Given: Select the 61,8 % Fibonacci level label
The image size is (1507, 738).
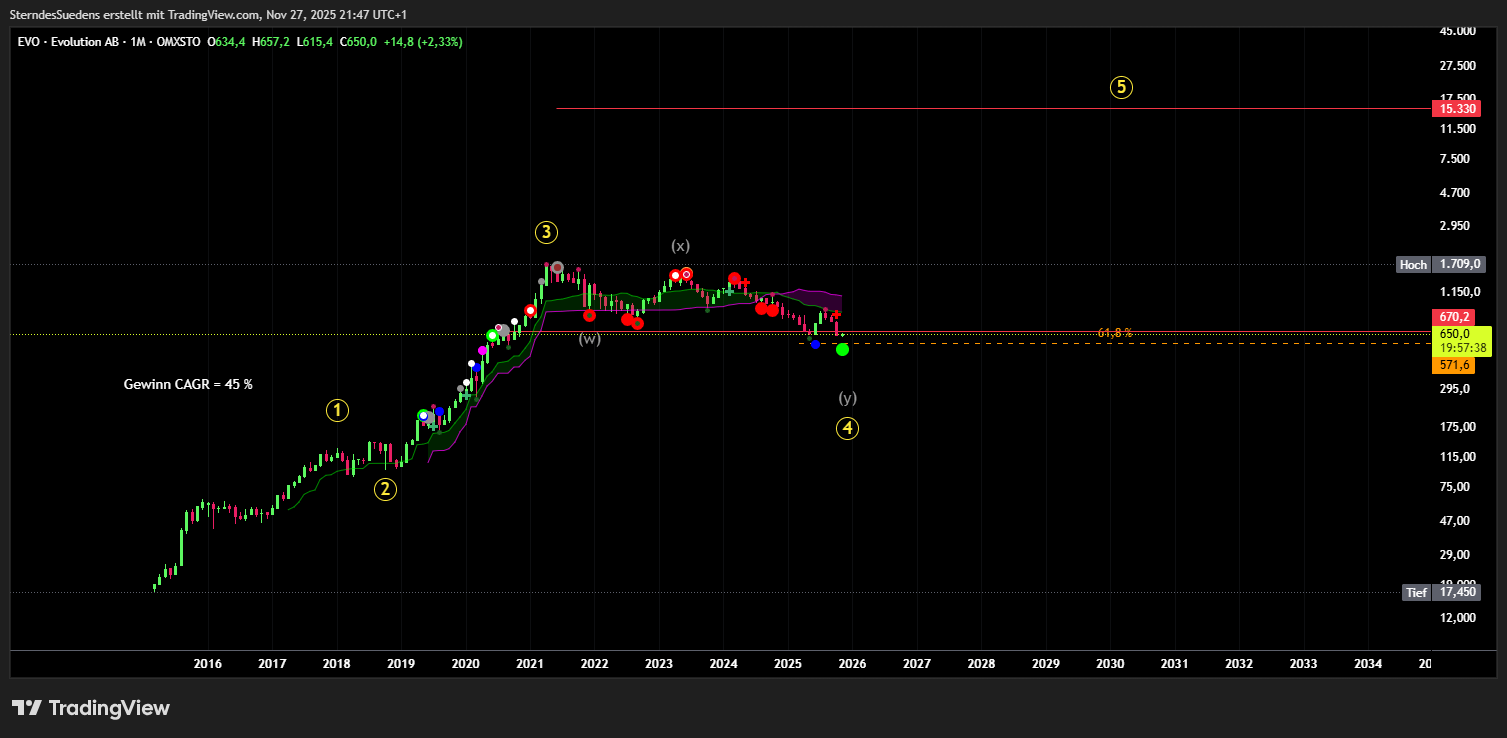Looking at the screenshot, I should [x=1114, y=333].
